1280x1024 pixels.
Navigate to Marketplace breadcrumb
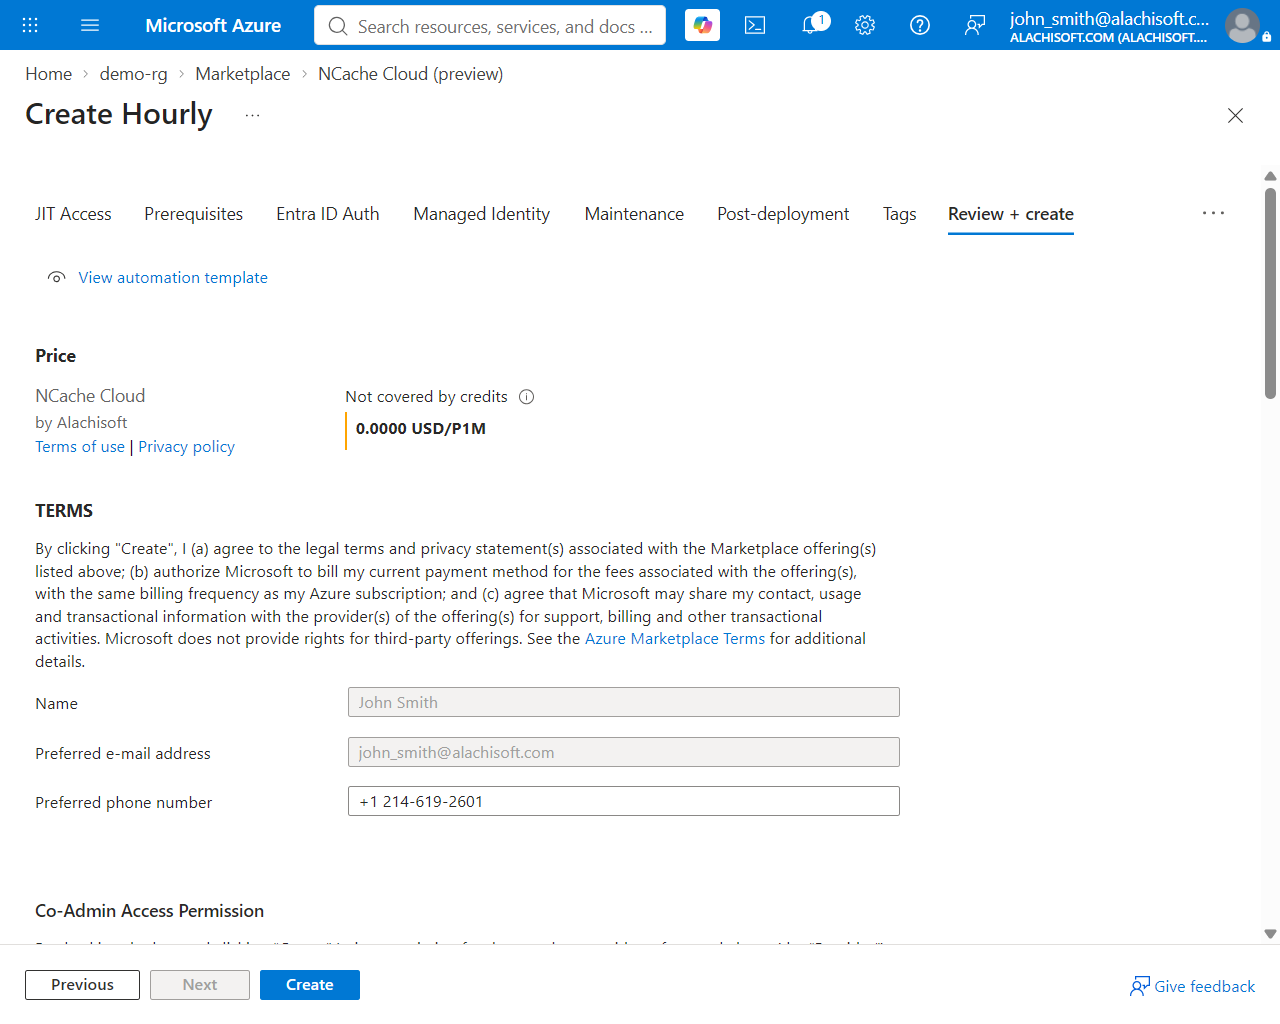[243, 74]
